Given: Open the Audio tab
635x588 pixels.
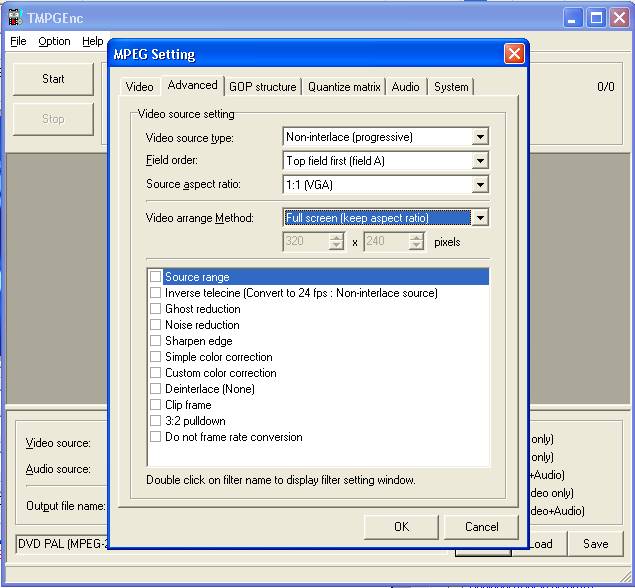Looking at the screenshot, I should tap(405, 87).
